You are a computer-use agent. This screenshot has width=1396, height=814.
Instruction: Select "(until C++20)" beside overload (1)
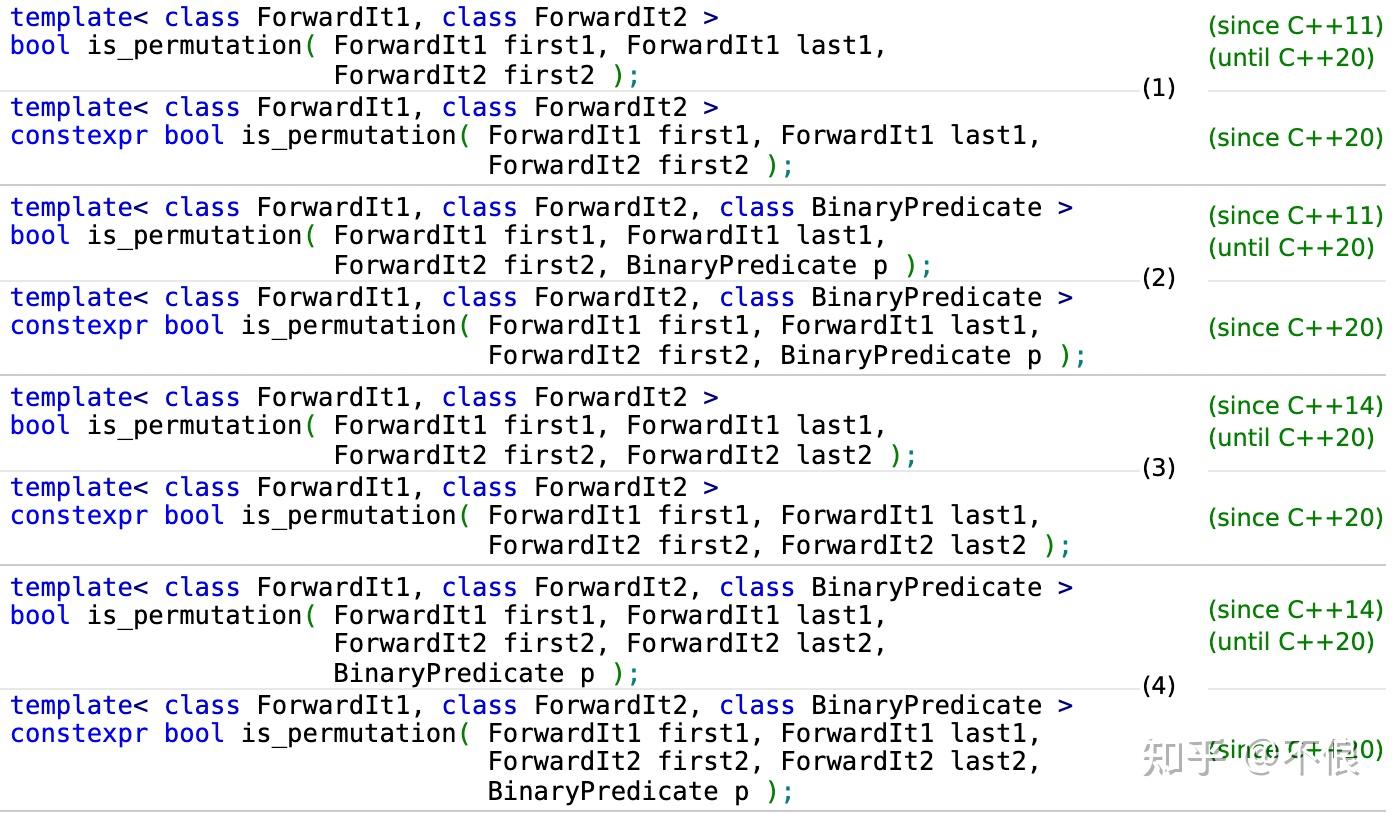pos(1292,58)
